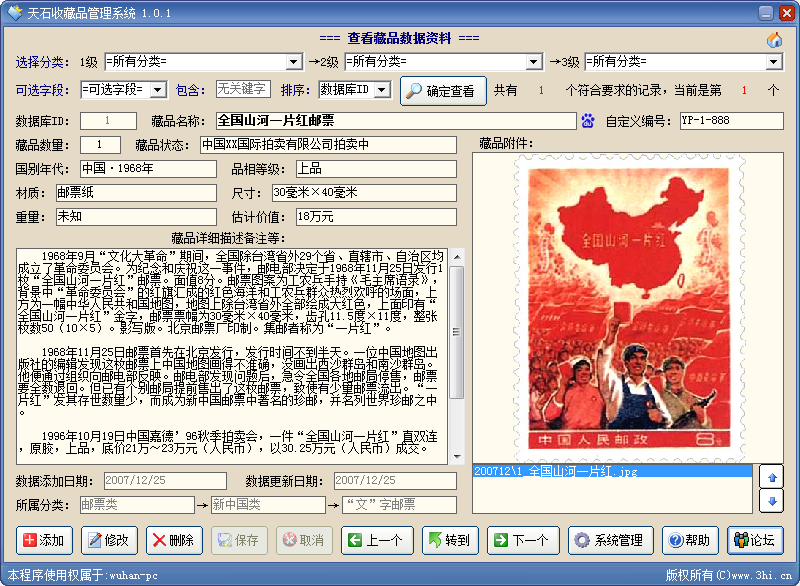The width and height of the screenshot is (800, 586).
Task: Select attachment 200712\1_全国山河一片红.jpg
Action: click(x=612, y=471)
